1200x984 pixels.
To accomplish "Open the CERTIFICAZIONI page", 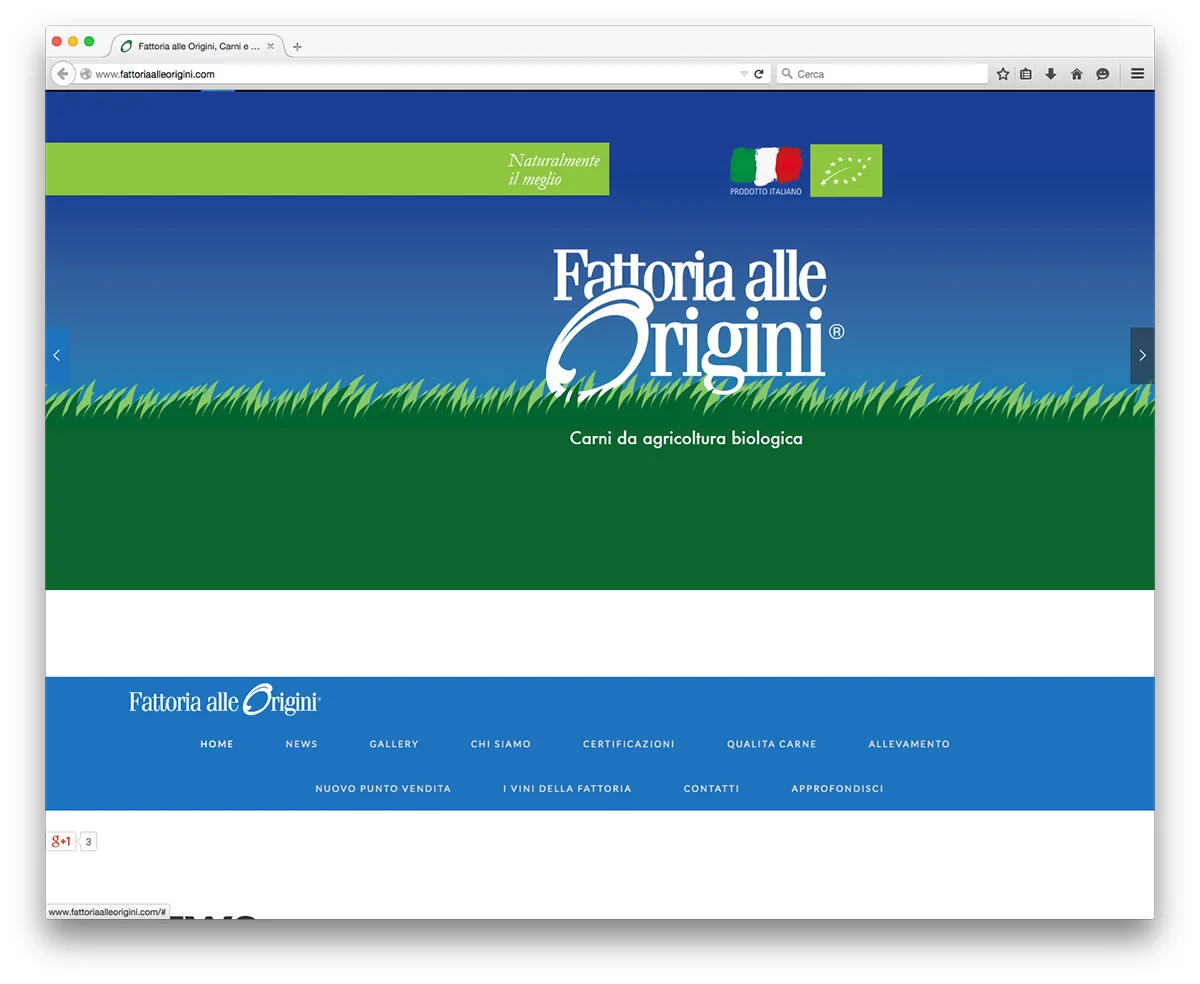I will pyautogui.click(x=629, y=744).
